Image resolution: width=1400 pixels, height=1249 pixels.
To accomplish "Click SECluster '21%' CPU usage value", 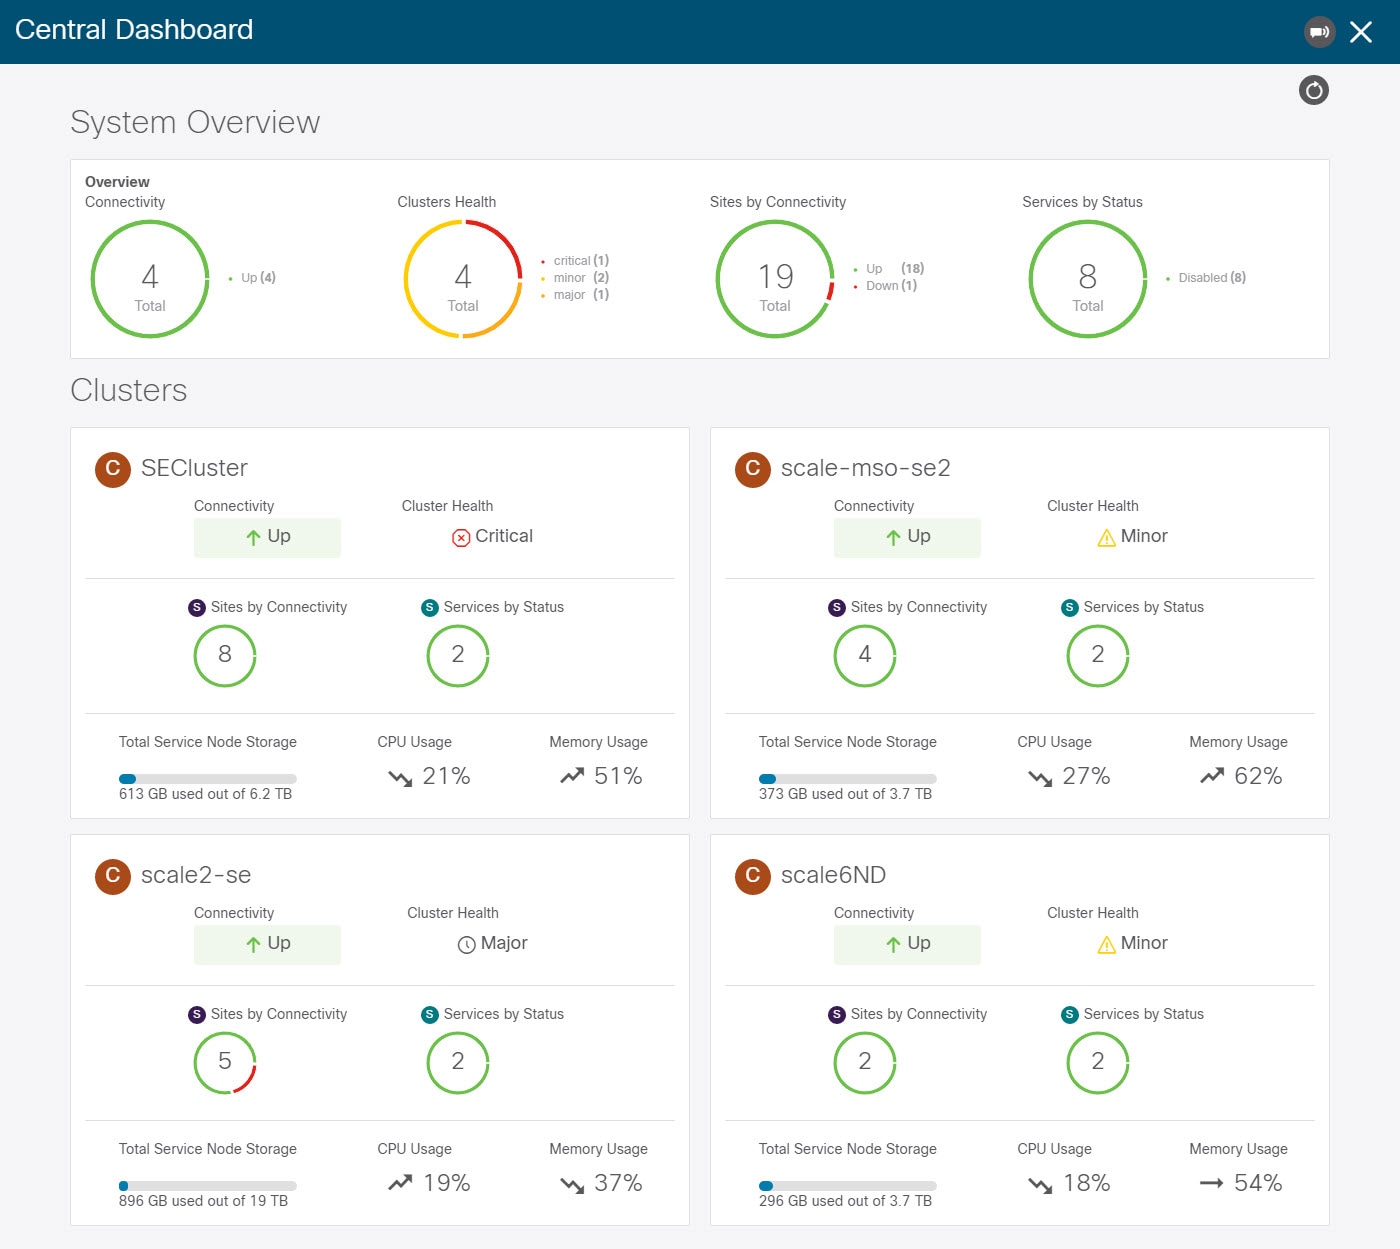I will 446,776.
